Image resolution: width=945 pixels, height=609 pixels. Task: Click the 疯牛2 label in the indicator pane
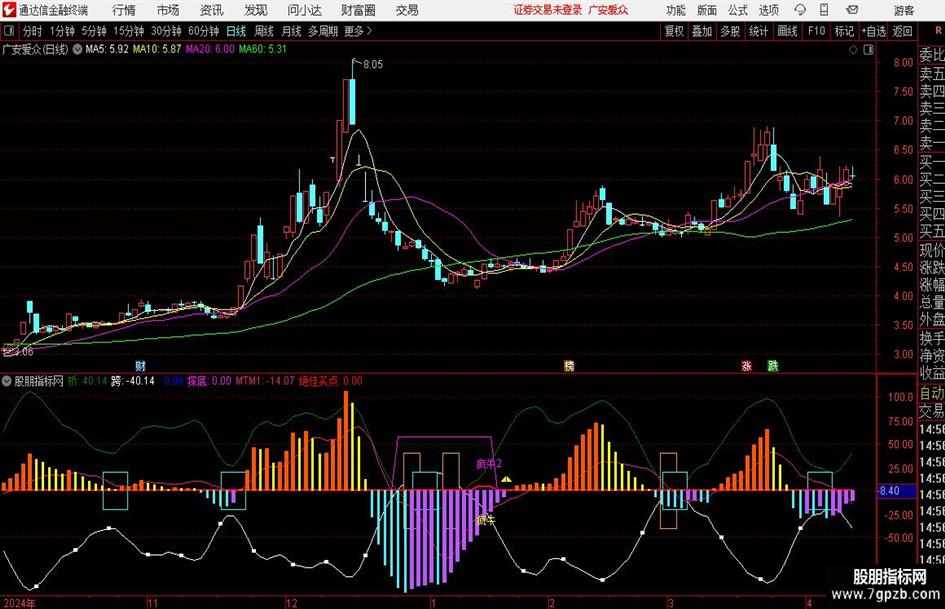tap(489, 464)
